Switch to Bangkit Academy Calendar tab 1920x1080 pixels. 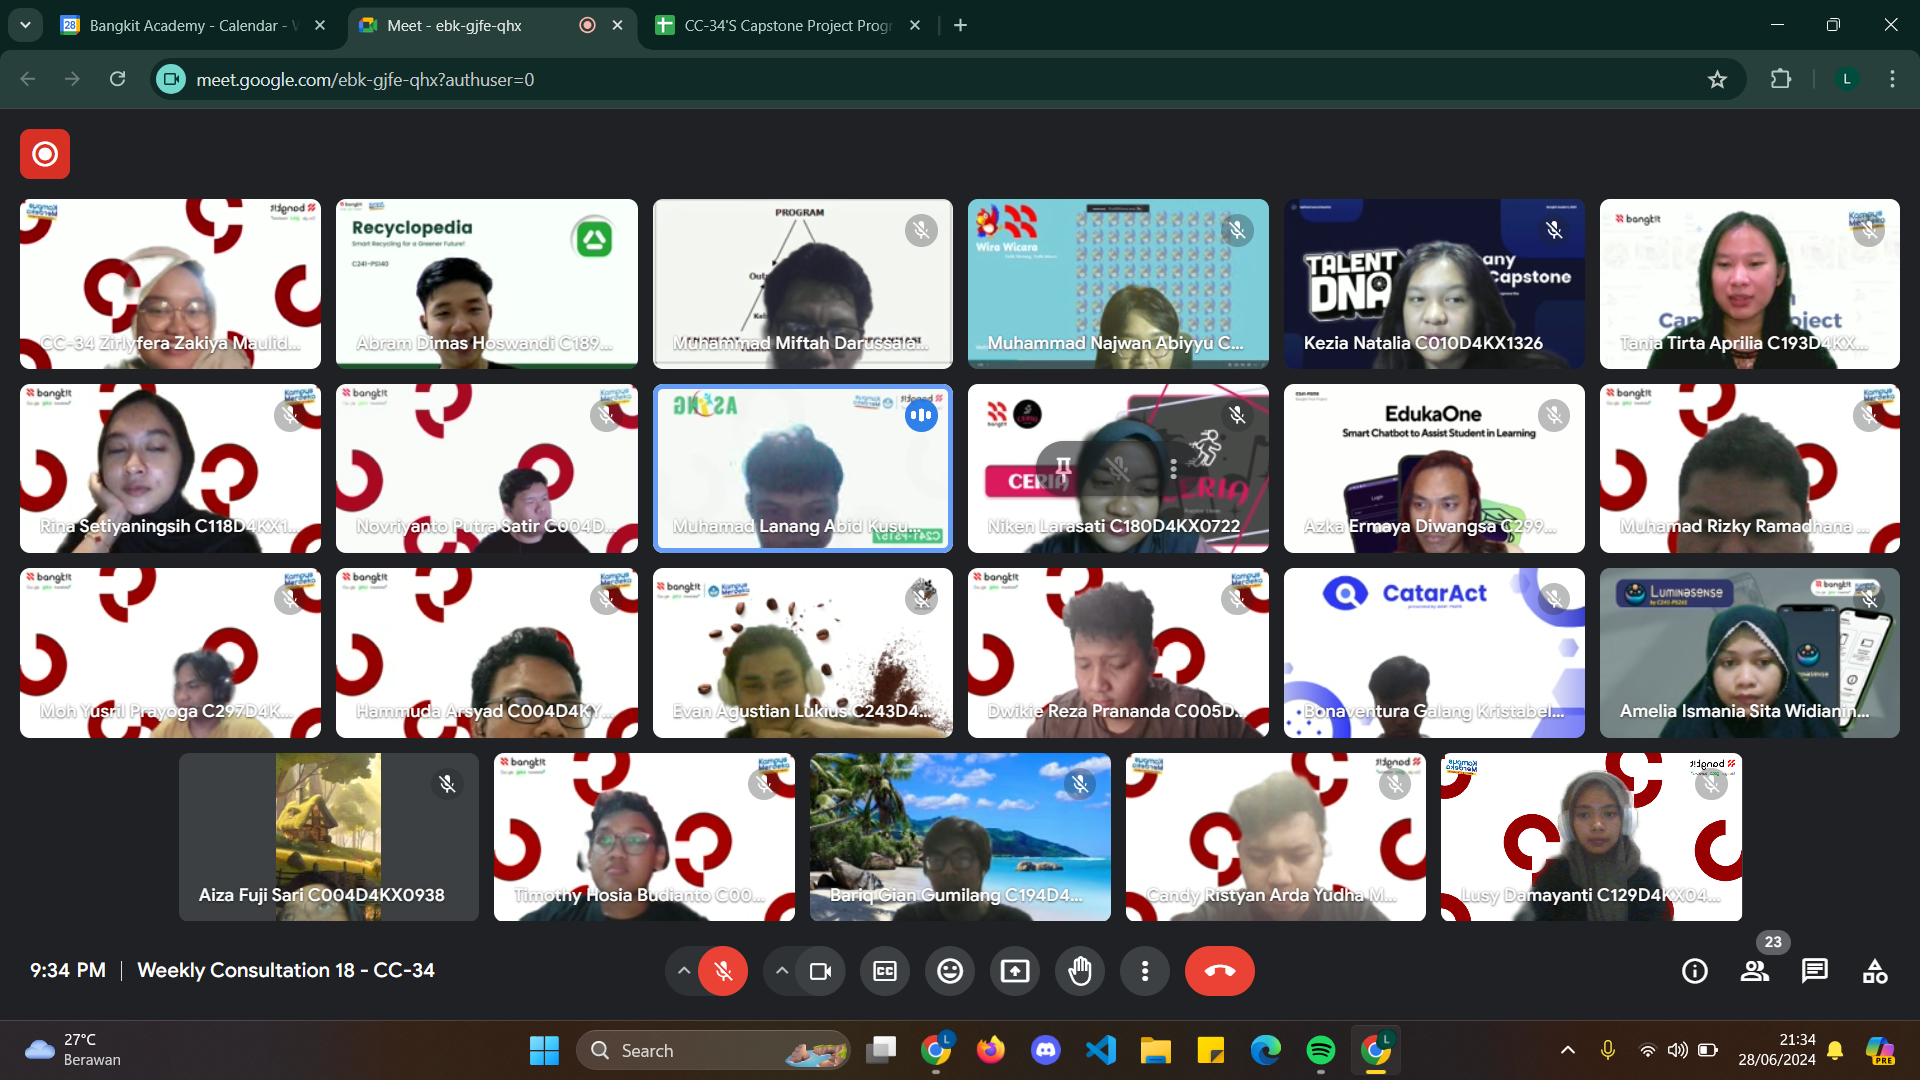tap(190, 25)
